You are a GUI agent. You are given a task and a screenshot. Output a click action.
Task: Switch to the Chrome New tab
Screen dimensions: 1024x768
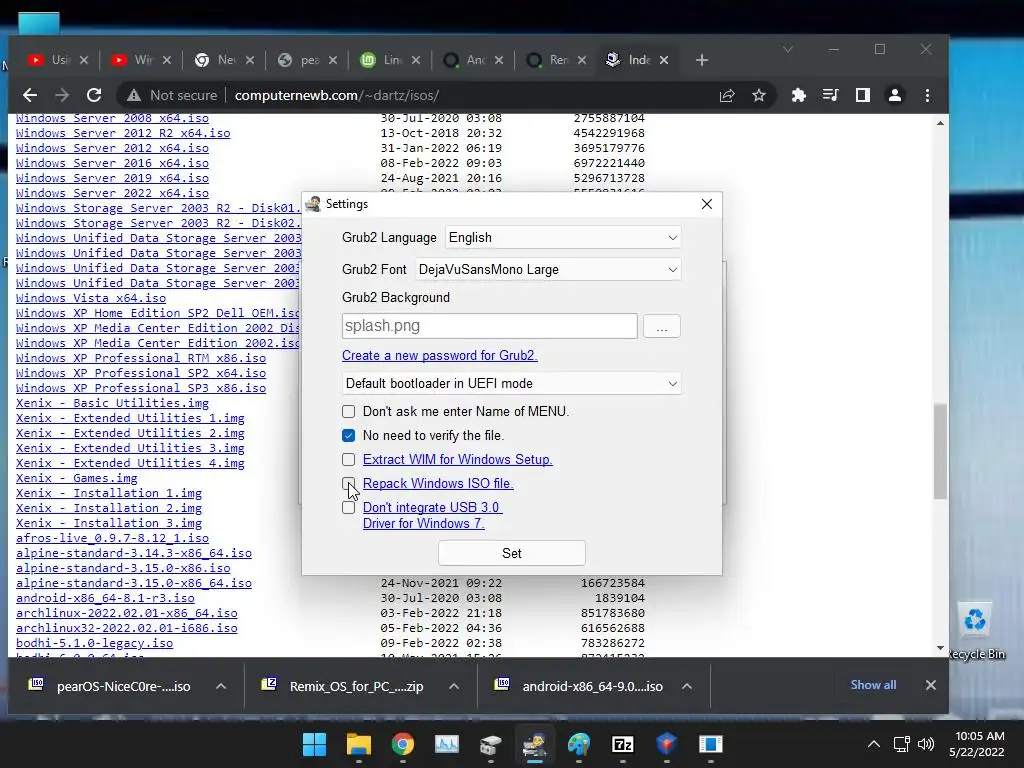(215, 60)
